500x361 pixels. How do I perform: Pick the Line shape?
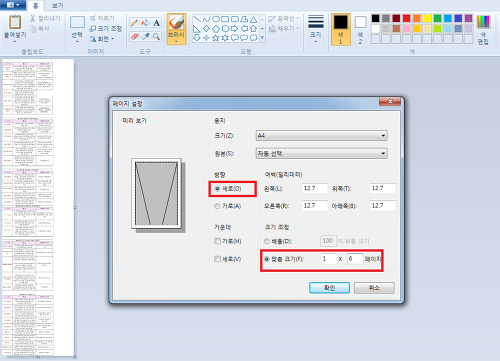tap(197, 19)
